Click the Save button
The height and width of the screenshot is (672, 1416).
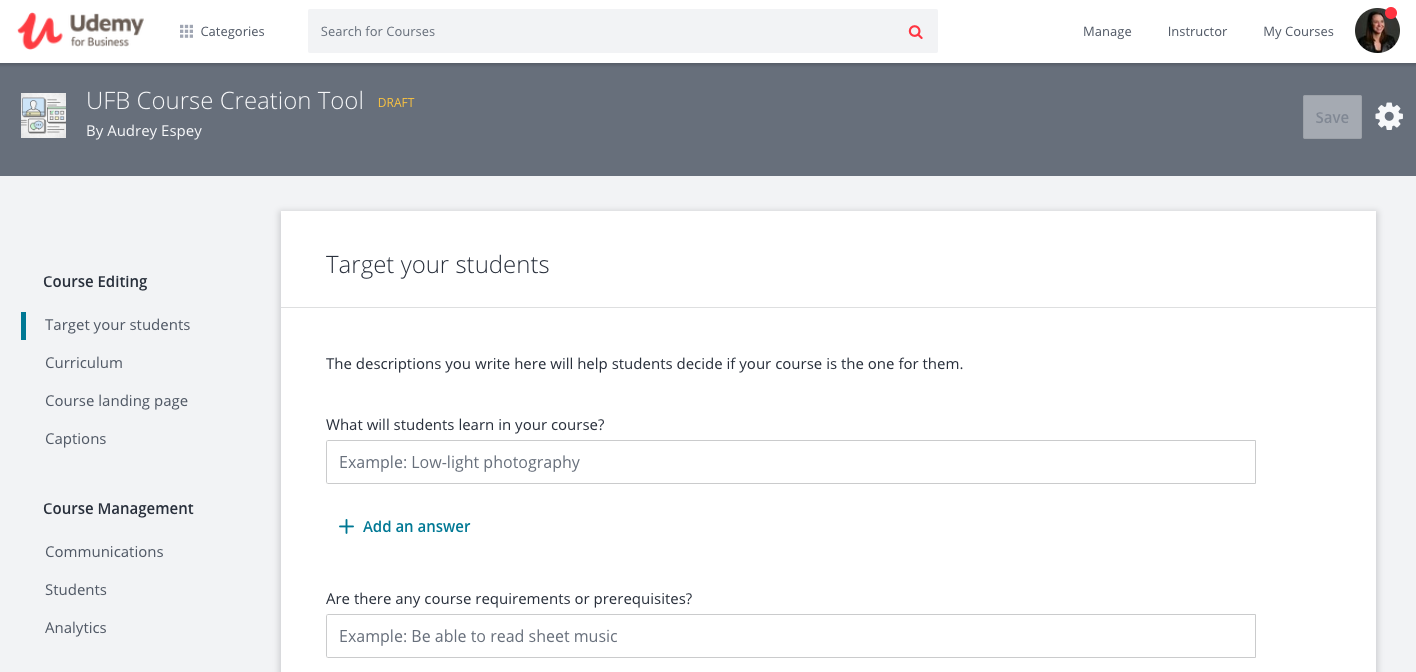point(1332,116)
